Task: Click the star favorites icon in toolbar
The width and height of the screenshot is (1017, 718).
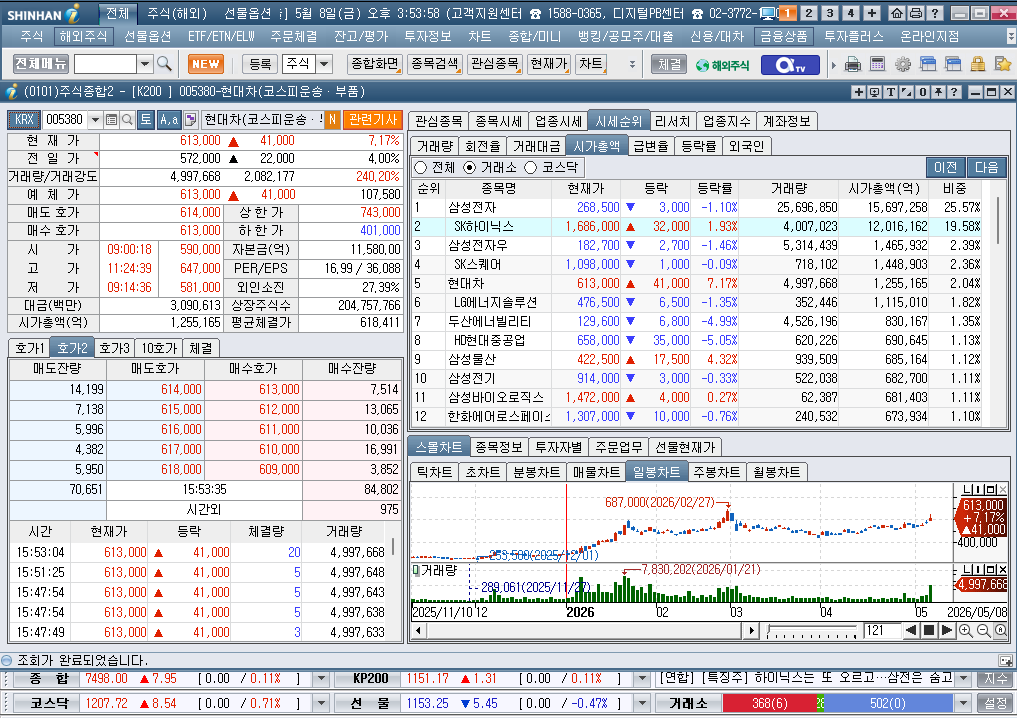Action: pos(1003,64)
